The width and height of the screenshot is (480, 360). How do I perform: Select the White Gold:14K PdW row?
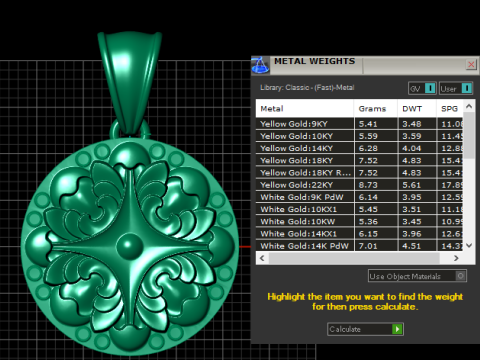coord(359,246)
